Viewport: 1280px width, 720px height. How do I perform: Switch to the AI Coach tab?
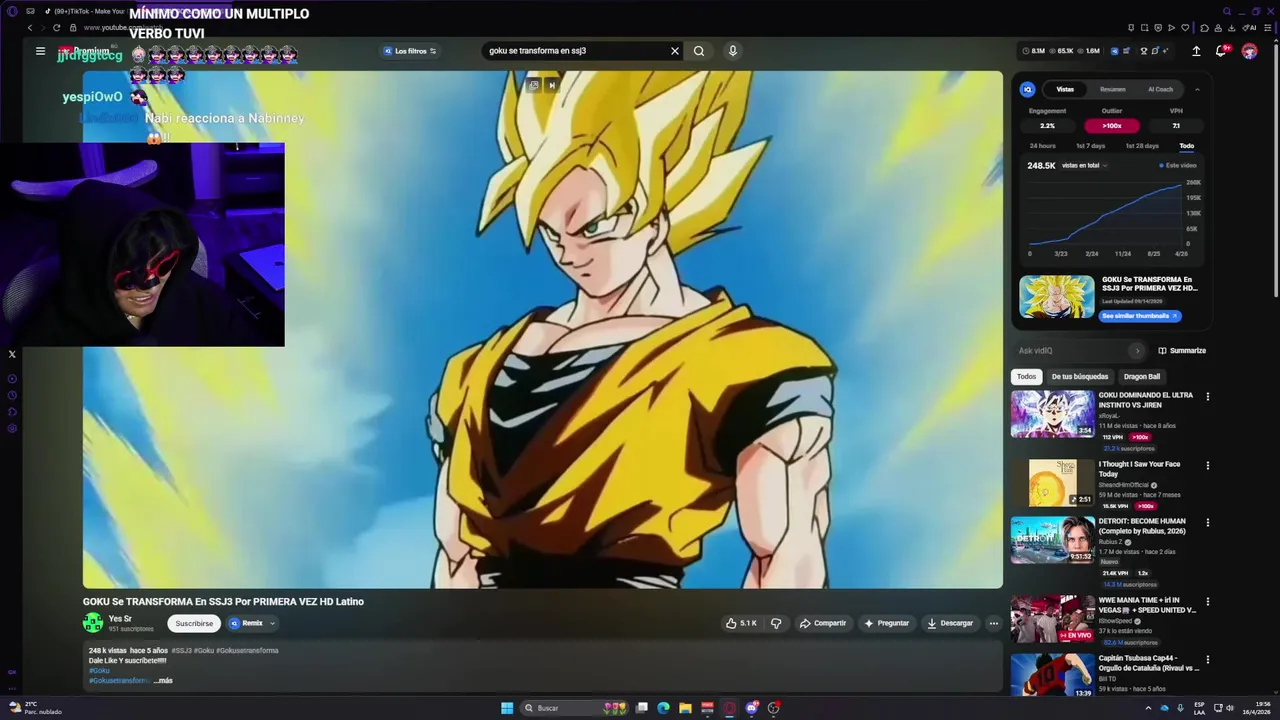coord(1160,89)
